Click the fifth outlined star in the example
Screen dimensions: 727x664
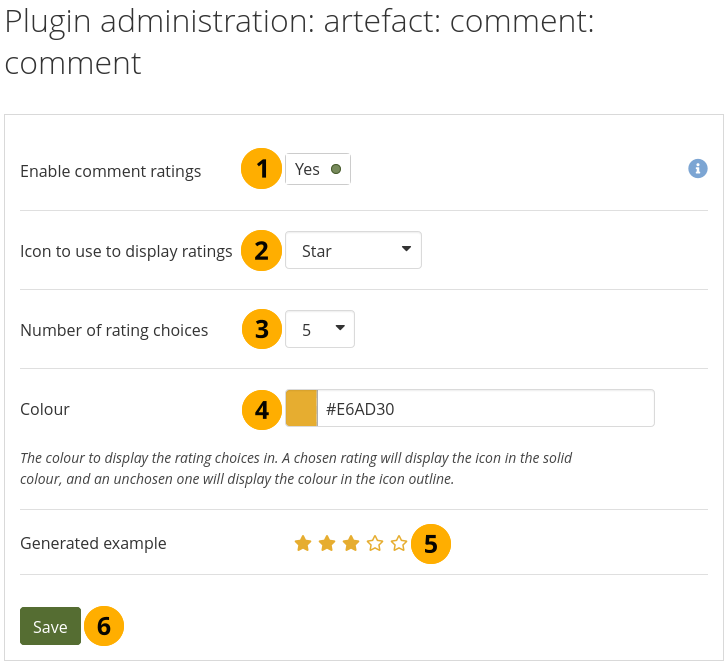[x=399, y=543]
